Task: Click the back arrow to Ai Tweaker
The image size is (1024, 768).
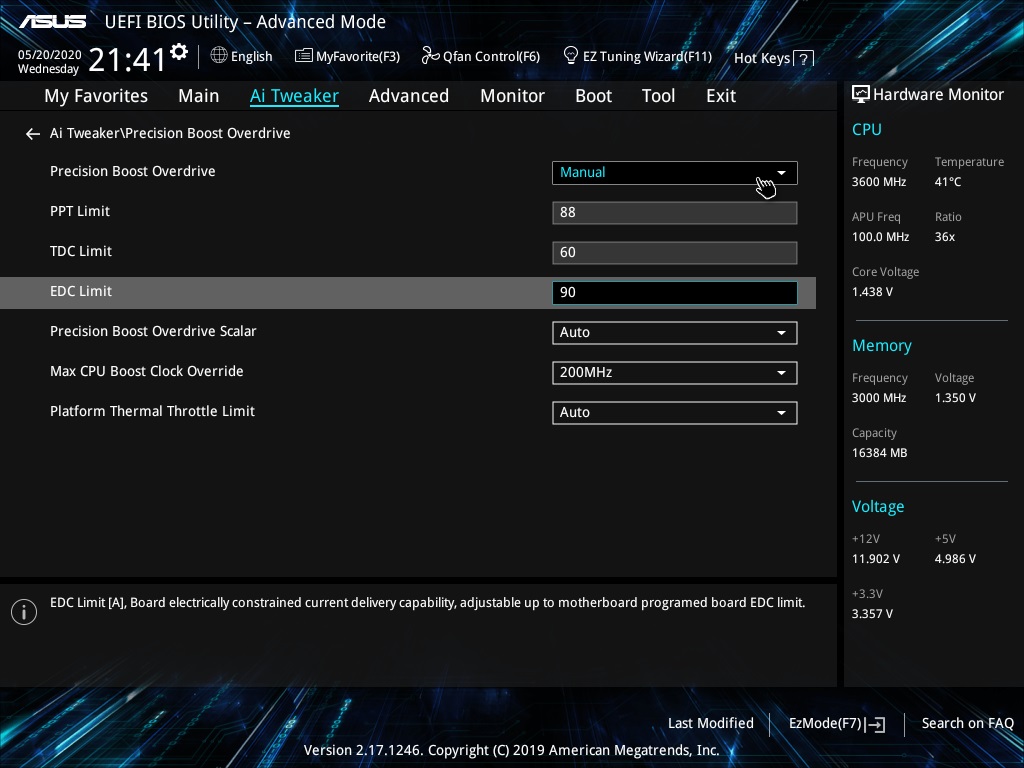Action: point(33,134)
